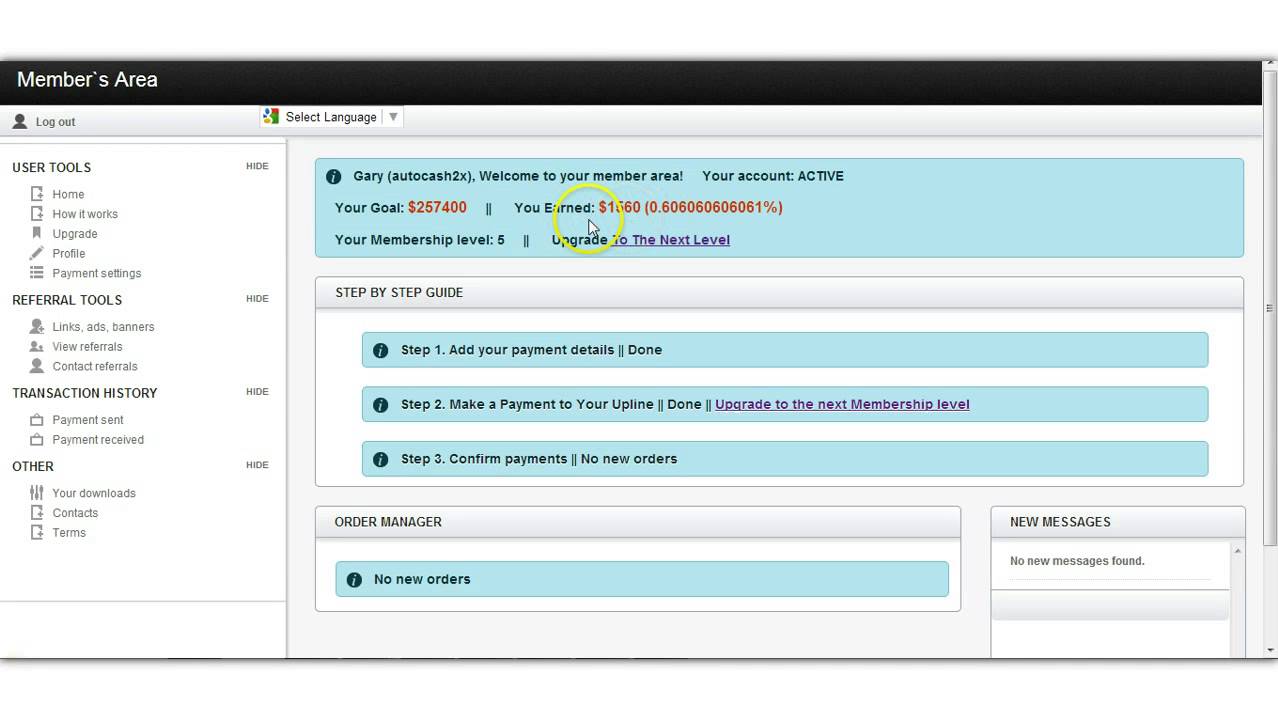
Task: Click the Your Goal amount $257400
Action: point(437,207)
